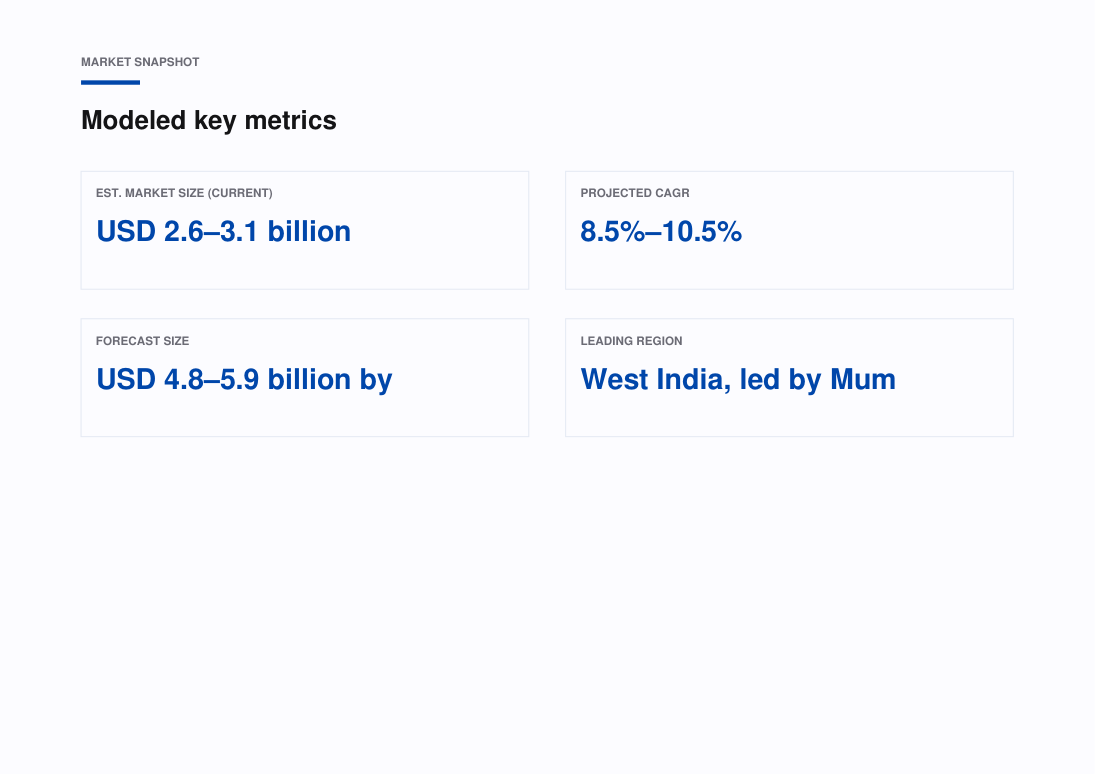Select the 8.5%–10.5% value

tap(661, 232)
